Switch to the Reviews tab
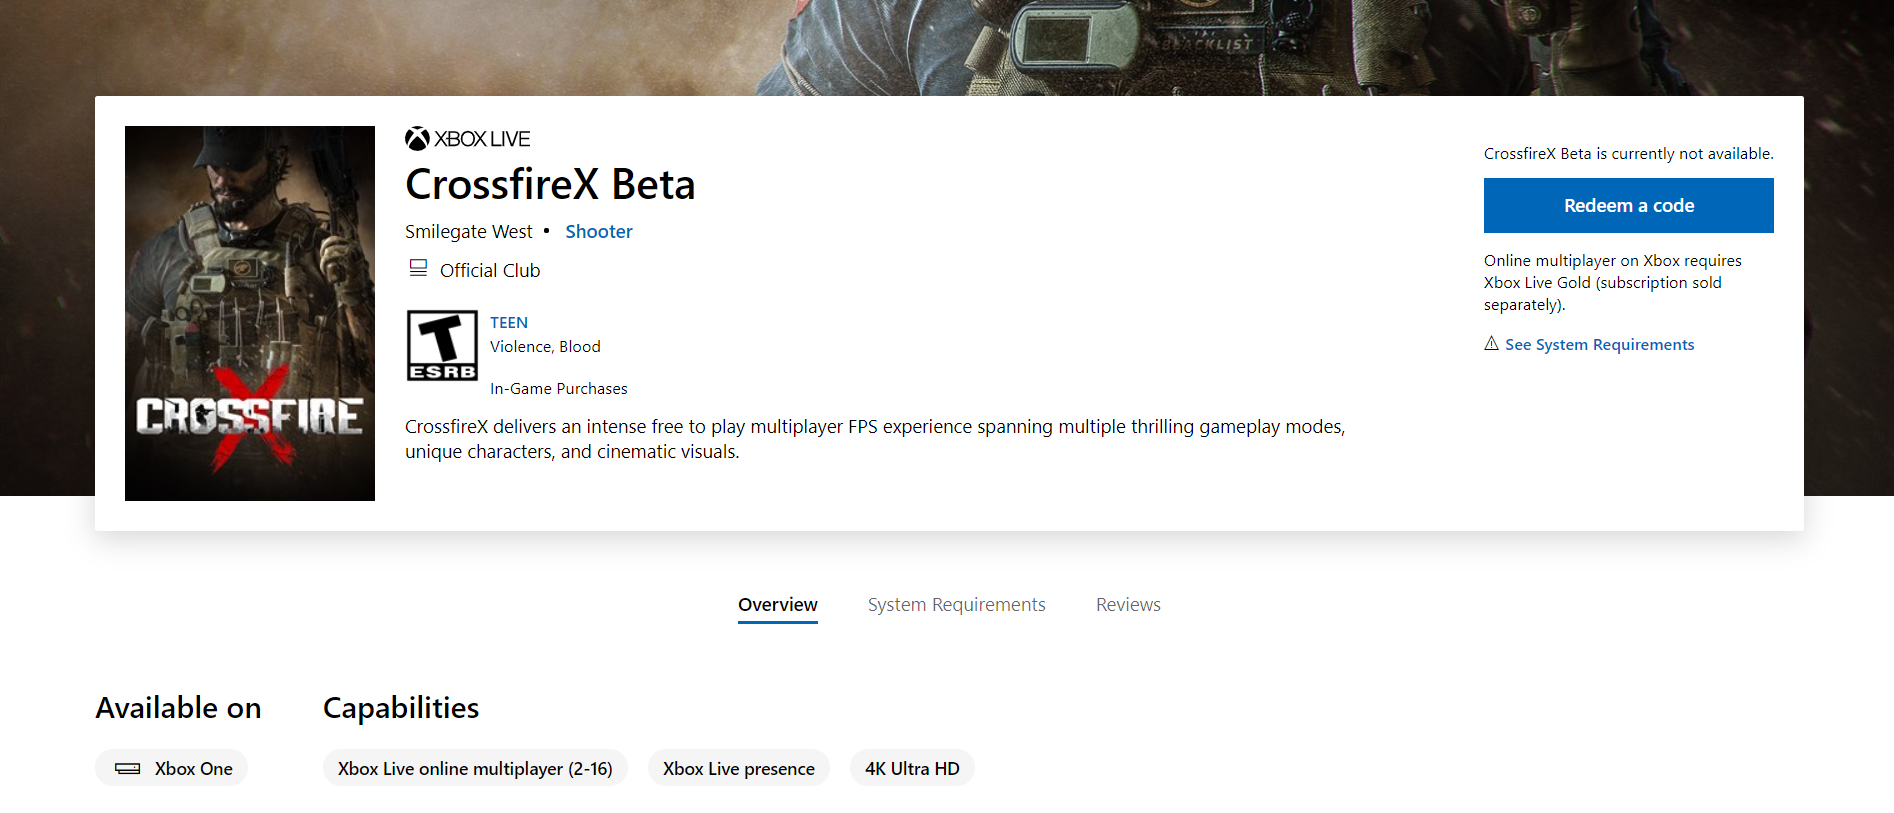The image size is (1894, 813). (x=1128, y=604)
